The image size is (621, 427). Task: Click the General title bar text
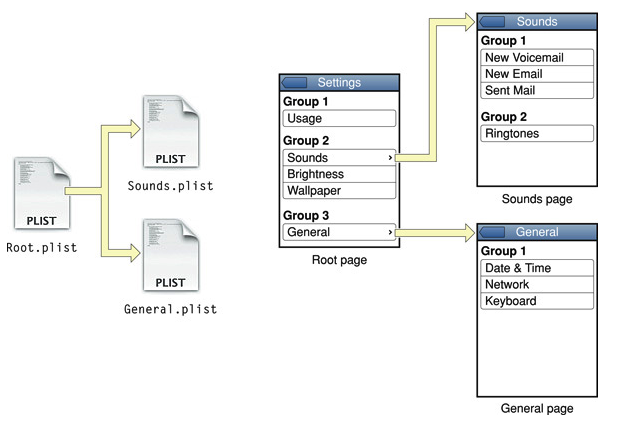[x=537, y=232]
